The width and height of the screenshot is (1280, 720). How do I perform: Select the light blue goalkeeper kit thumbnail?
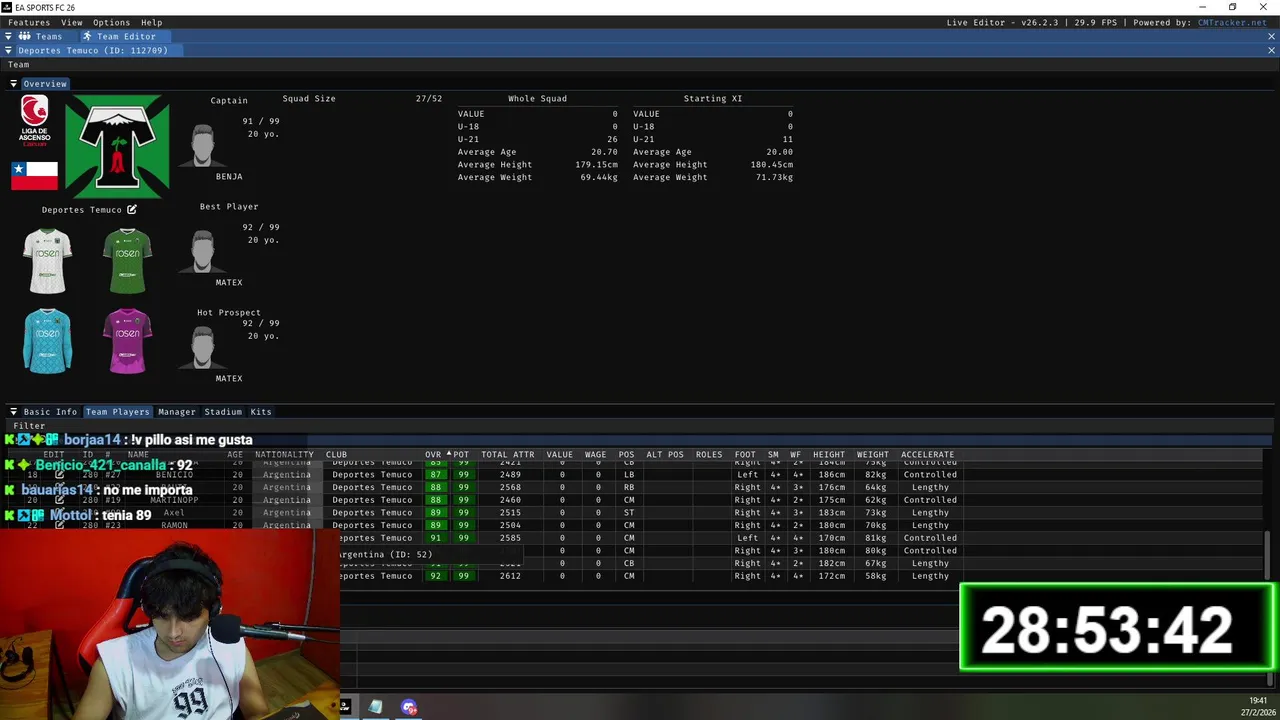click(x=48, y=341)
